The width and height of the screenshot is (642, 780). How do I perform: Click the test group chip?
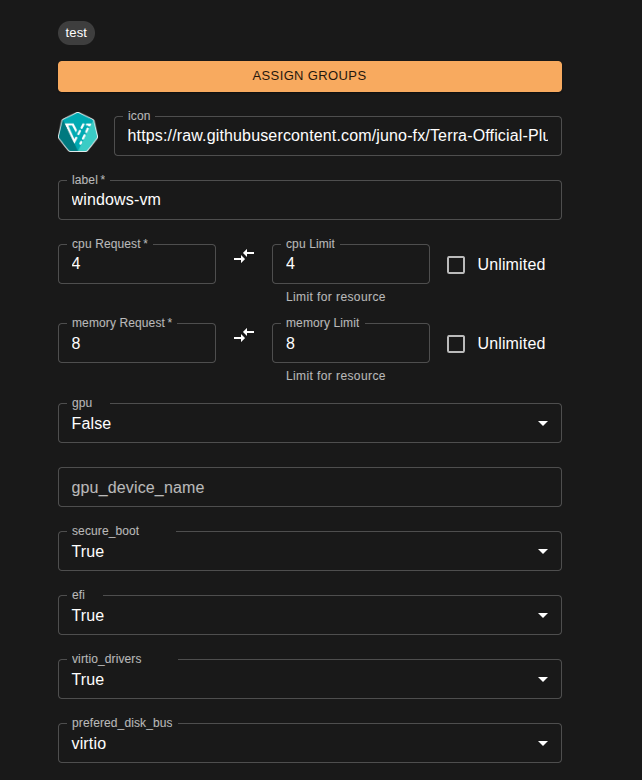(76, 33)
